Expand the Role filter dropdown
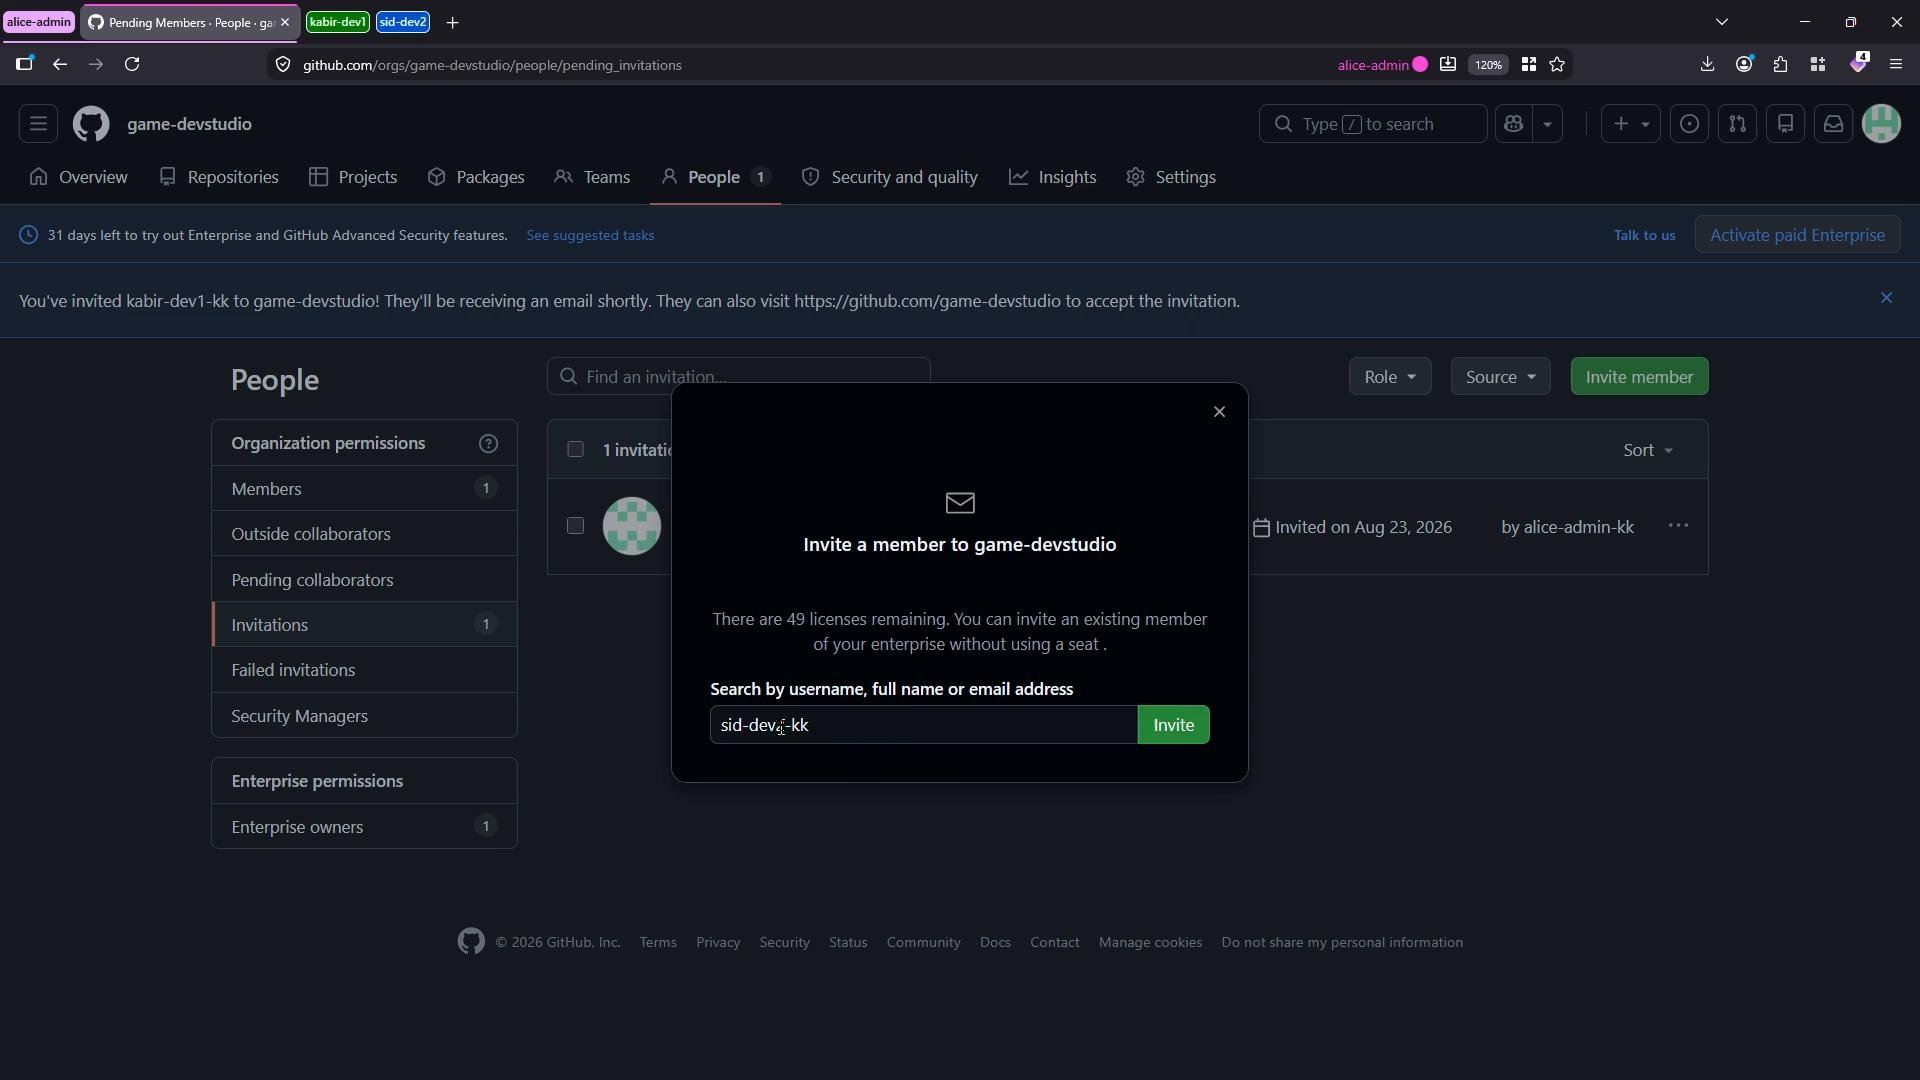 1389,377
